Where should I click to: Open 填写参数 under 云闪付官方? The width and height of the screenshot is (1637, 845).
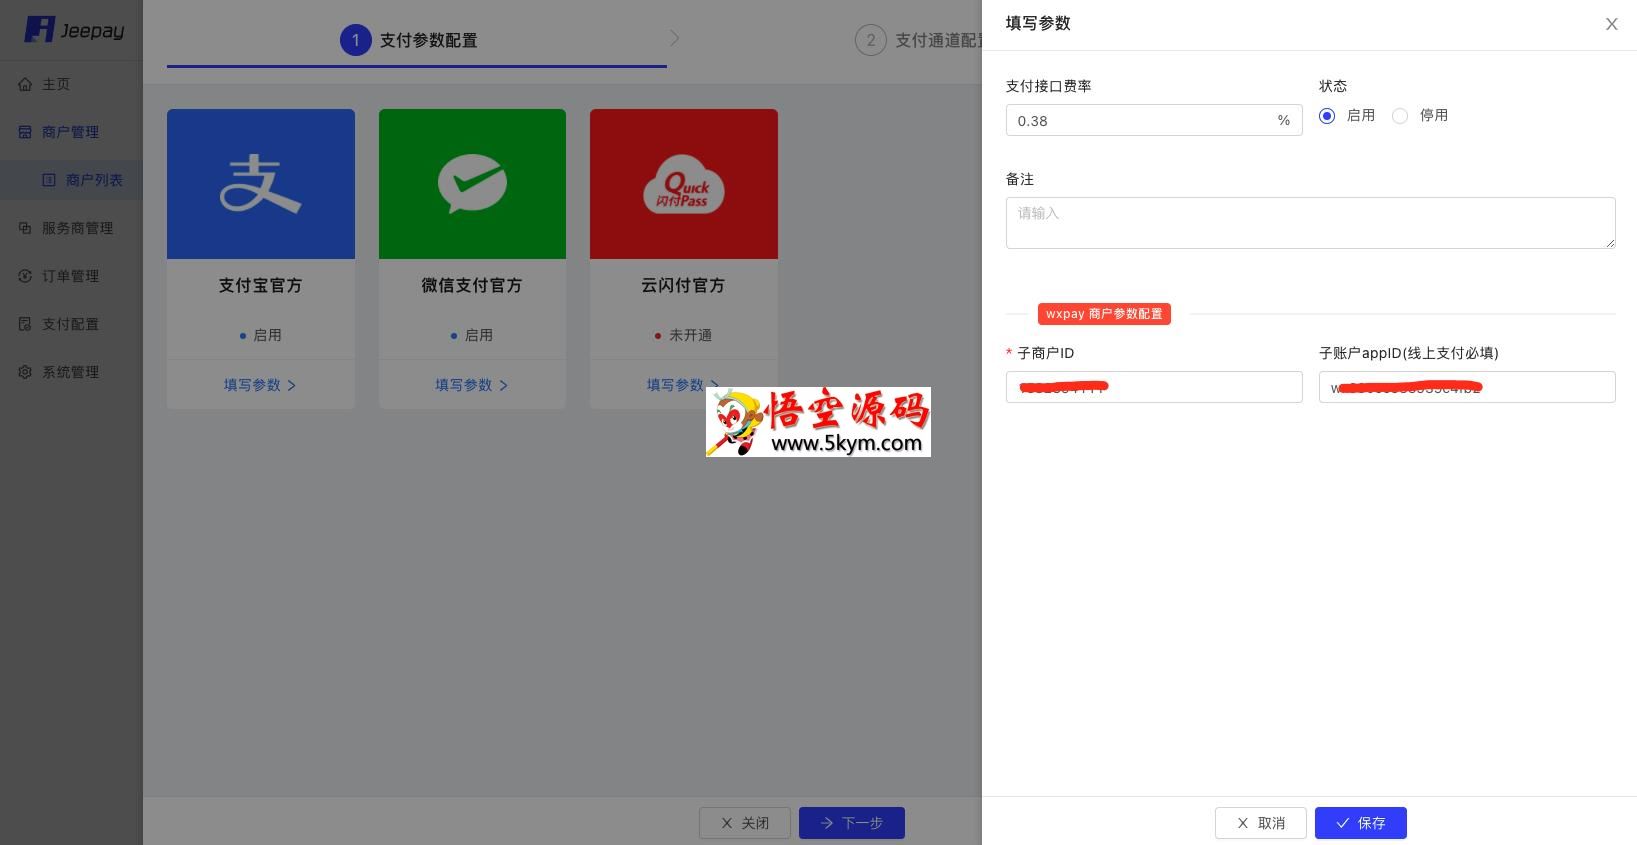click(x=683, y=385)
